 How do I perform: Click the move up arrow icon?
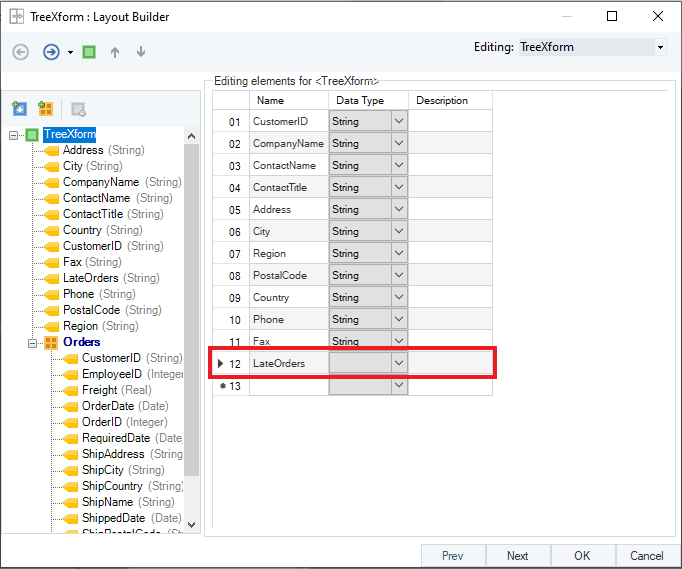(115, 52)
